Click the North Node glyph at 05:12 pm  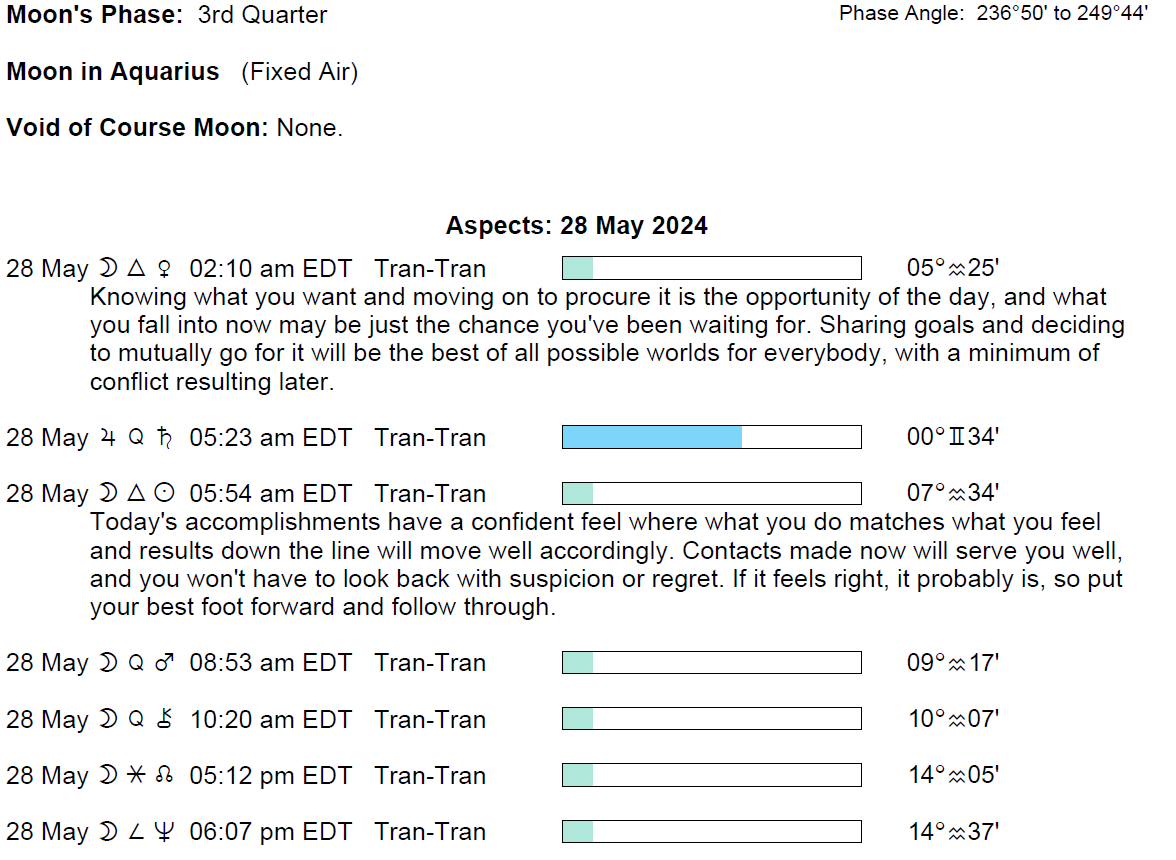point(165,776)
